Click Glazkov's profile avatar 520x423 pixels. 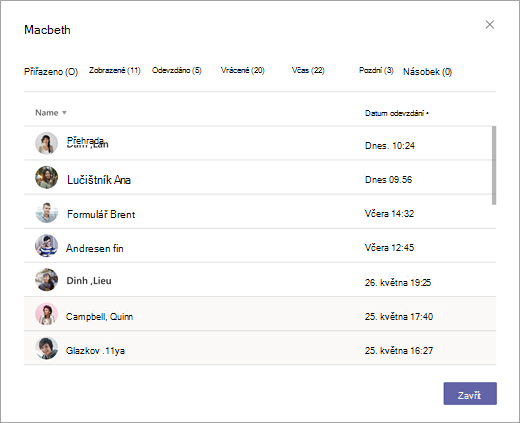click(46, 348)
